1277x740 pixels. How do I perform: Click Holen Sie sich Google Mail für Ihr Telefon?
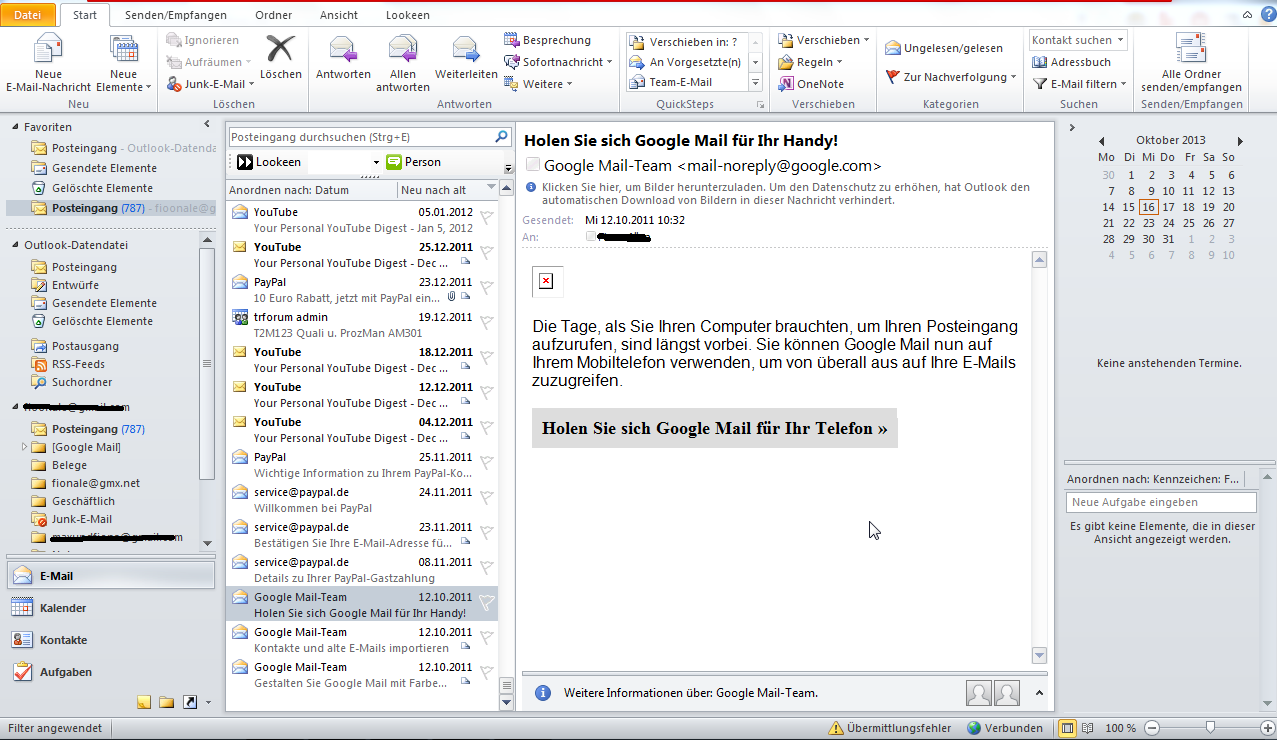point(713,428)
